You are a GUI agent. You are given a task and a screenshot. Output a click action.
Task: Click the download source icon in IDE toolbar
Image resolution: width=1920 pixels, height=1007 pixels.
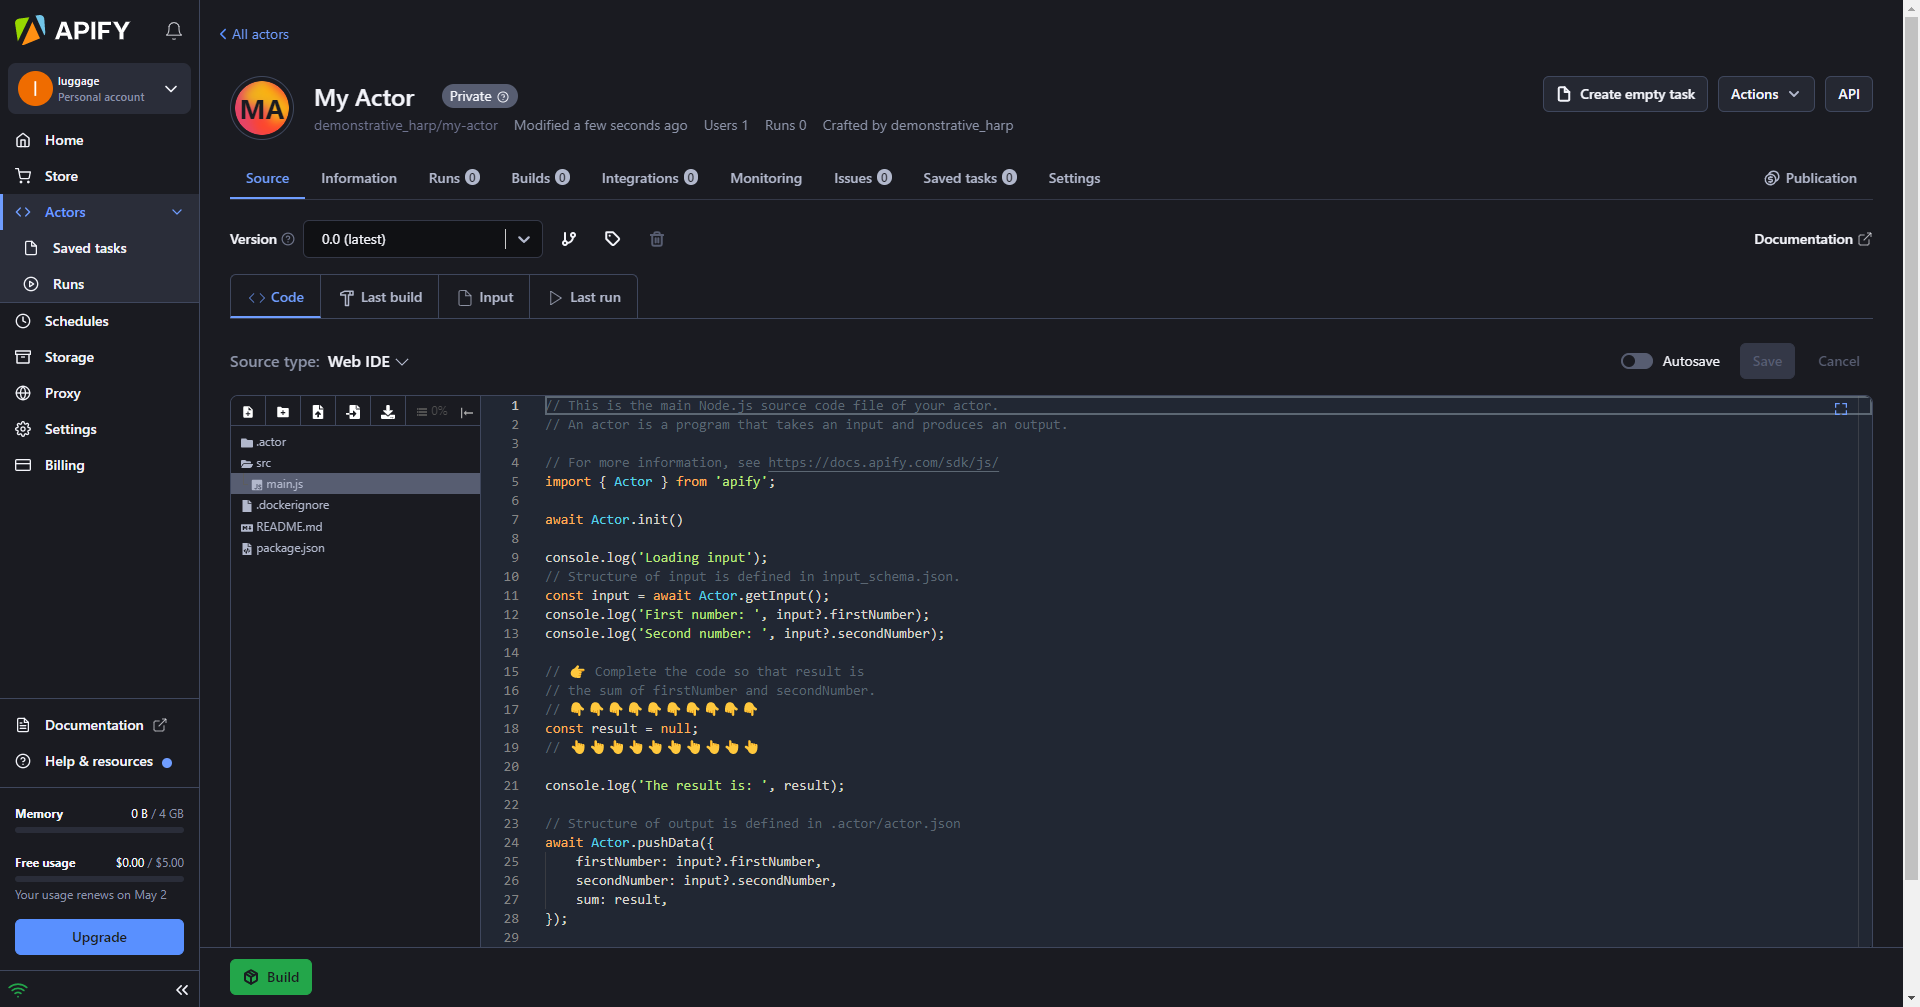point(388,412)
